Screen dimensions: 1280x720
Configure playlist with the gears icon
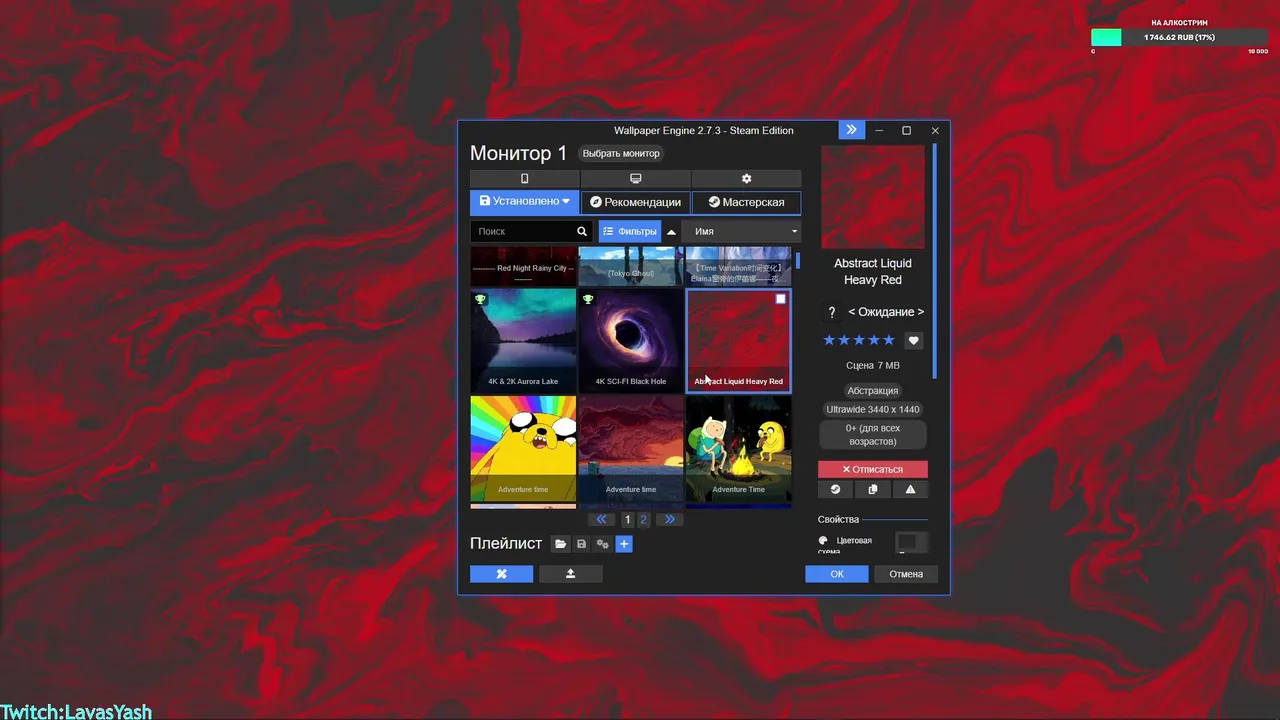(x=603, y=544)
